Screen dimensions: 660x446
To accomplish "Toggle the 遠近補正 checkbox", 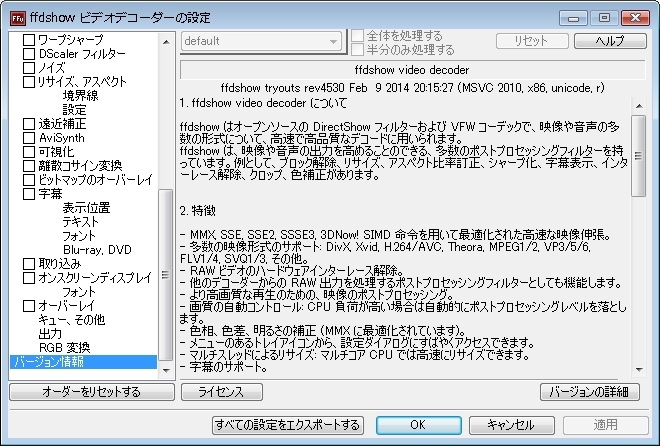I will pos(29,124).
